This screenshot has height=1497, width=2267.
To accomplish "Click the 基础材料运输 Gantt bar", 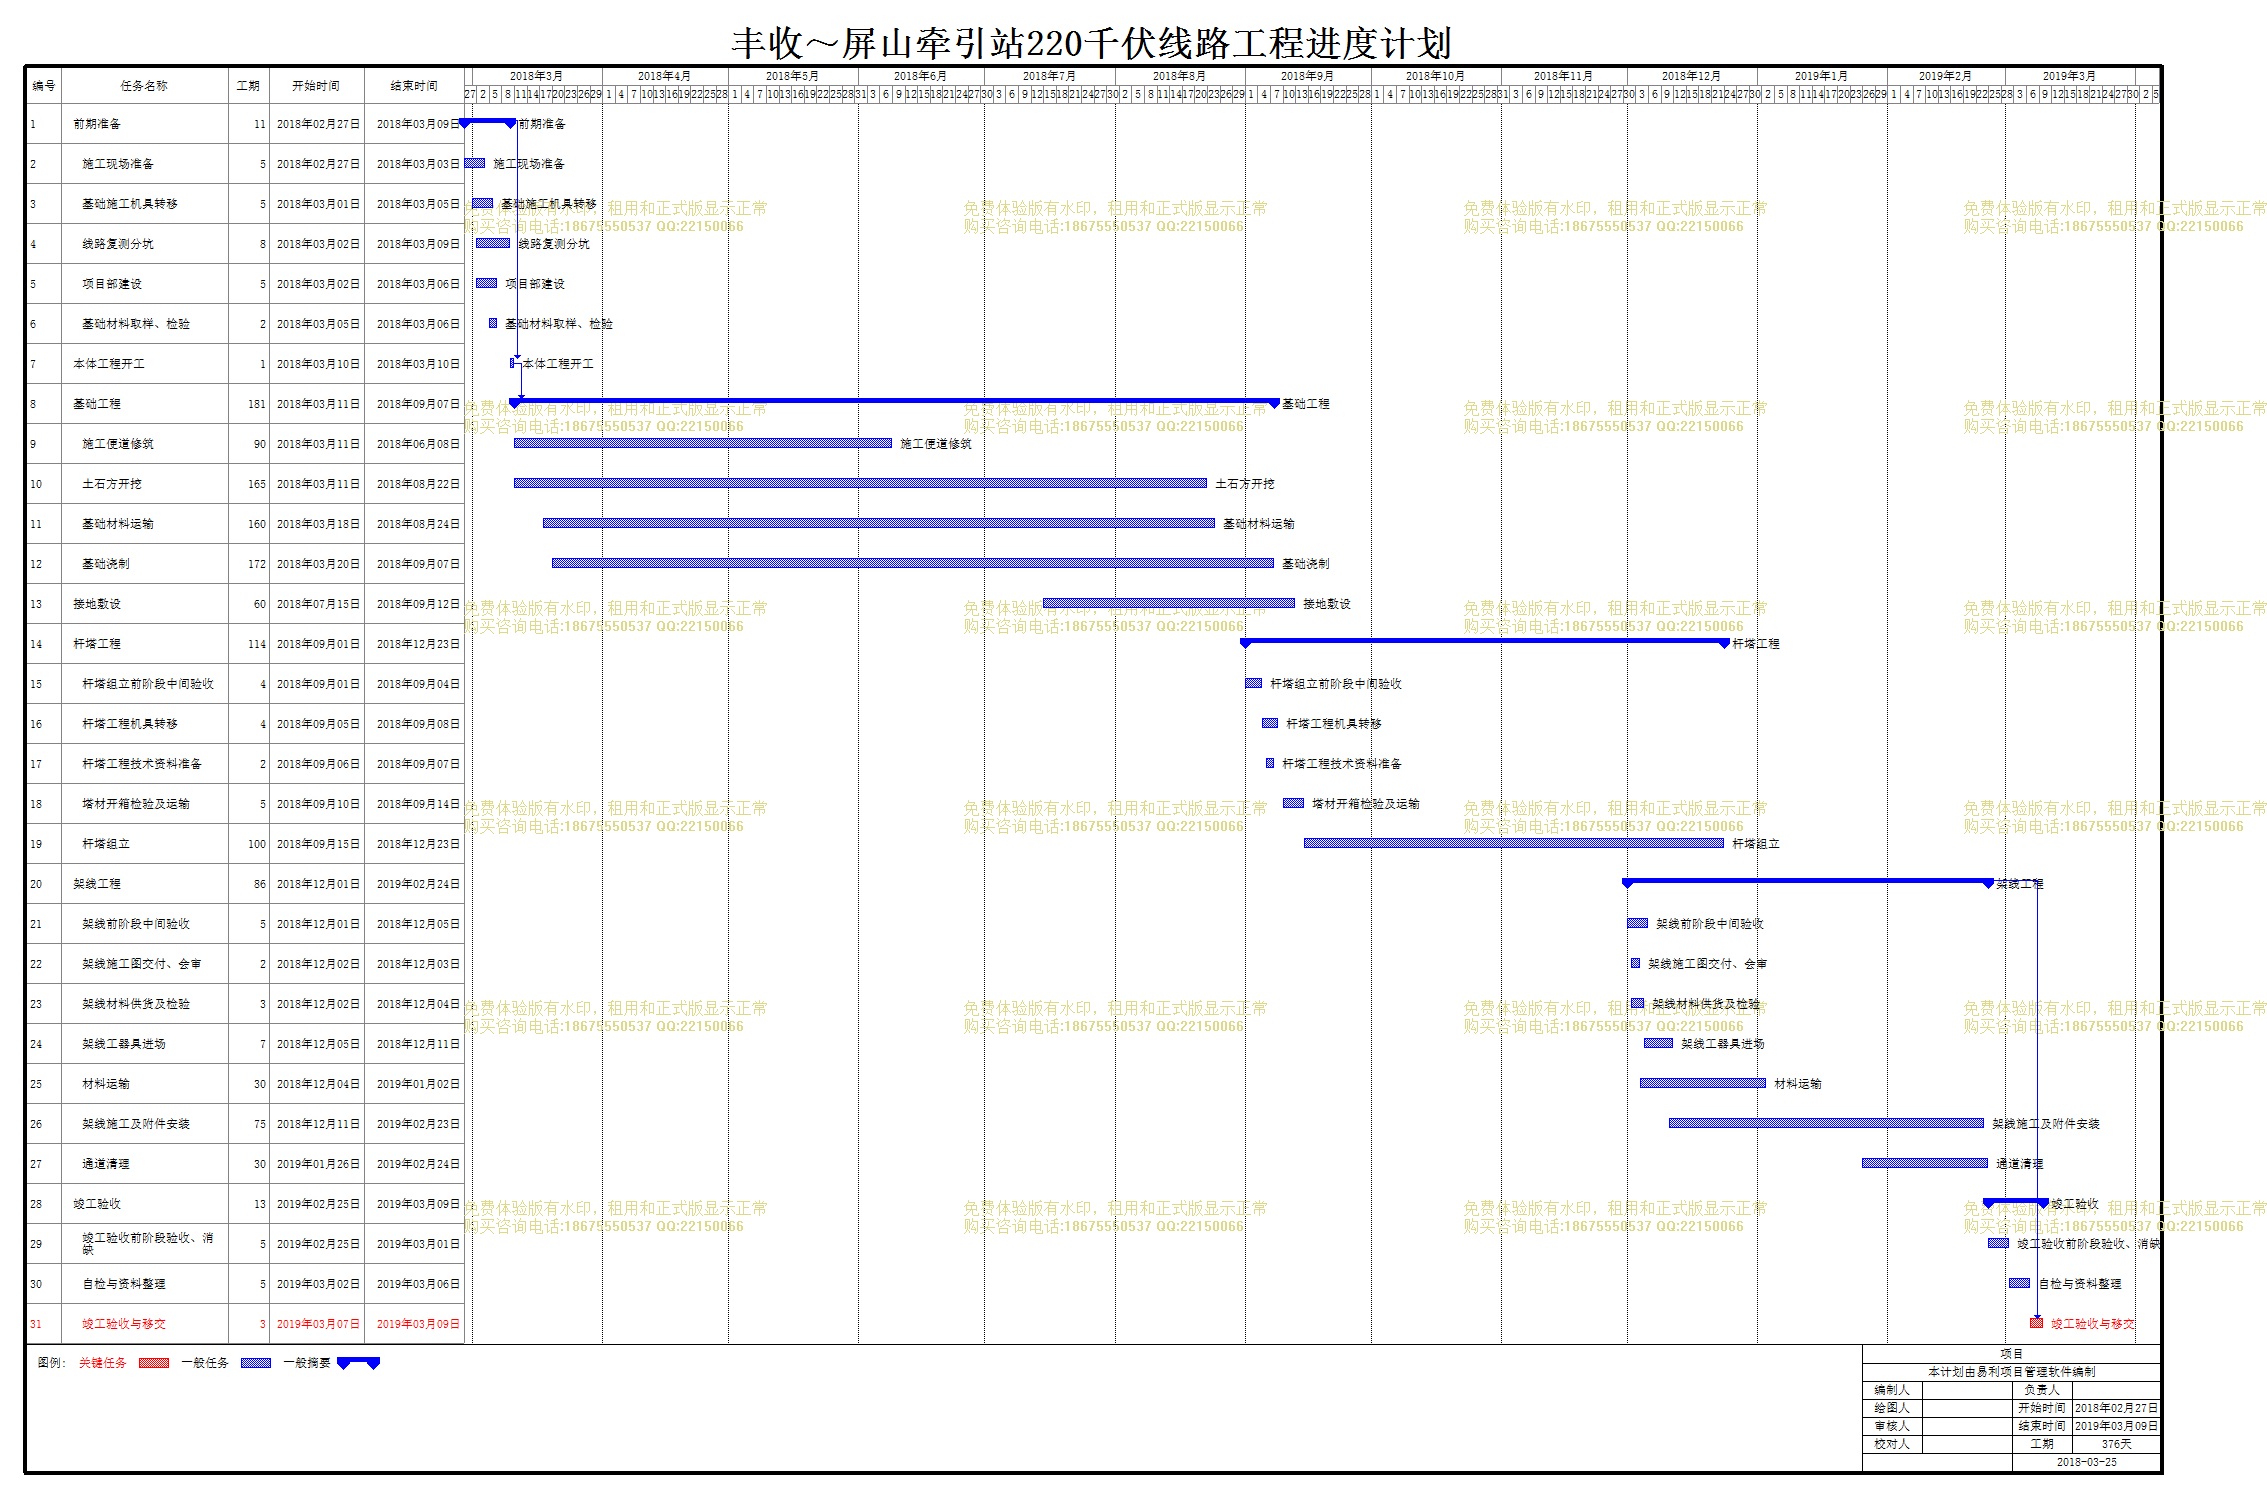I will (879, 523).
